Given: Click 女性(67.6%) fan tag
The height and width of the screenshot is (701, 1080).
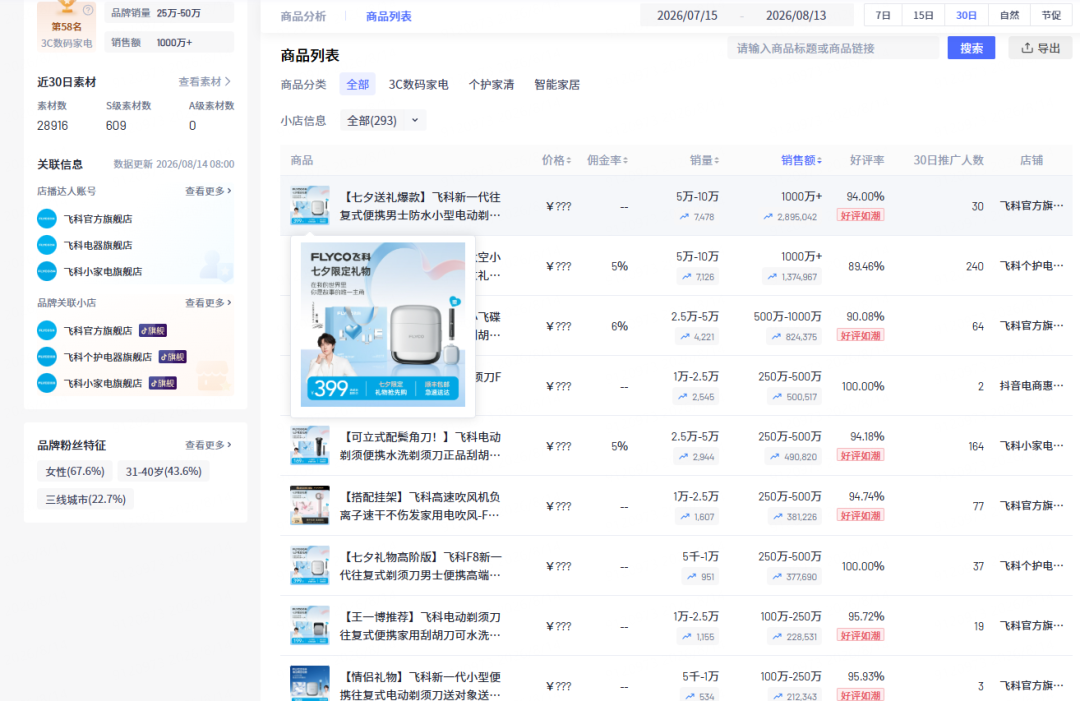Looking at the screenshot, I should 75,472.
